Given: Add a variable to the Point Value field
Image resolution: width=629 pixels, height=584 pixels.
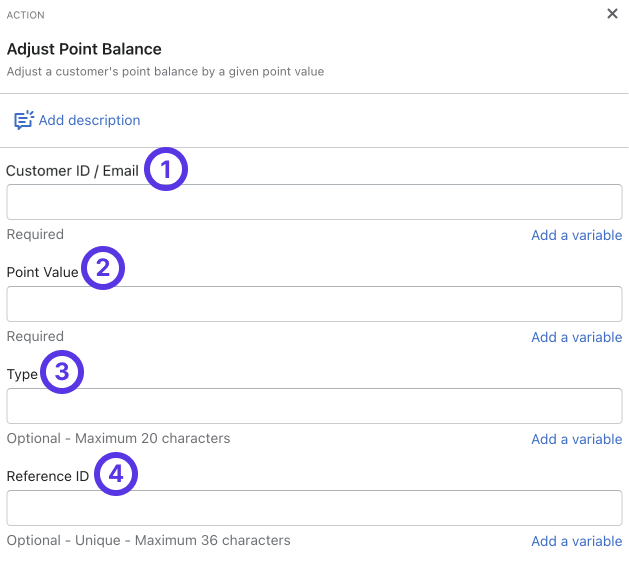Looking at the screenshot, I should tap(576, 337).
